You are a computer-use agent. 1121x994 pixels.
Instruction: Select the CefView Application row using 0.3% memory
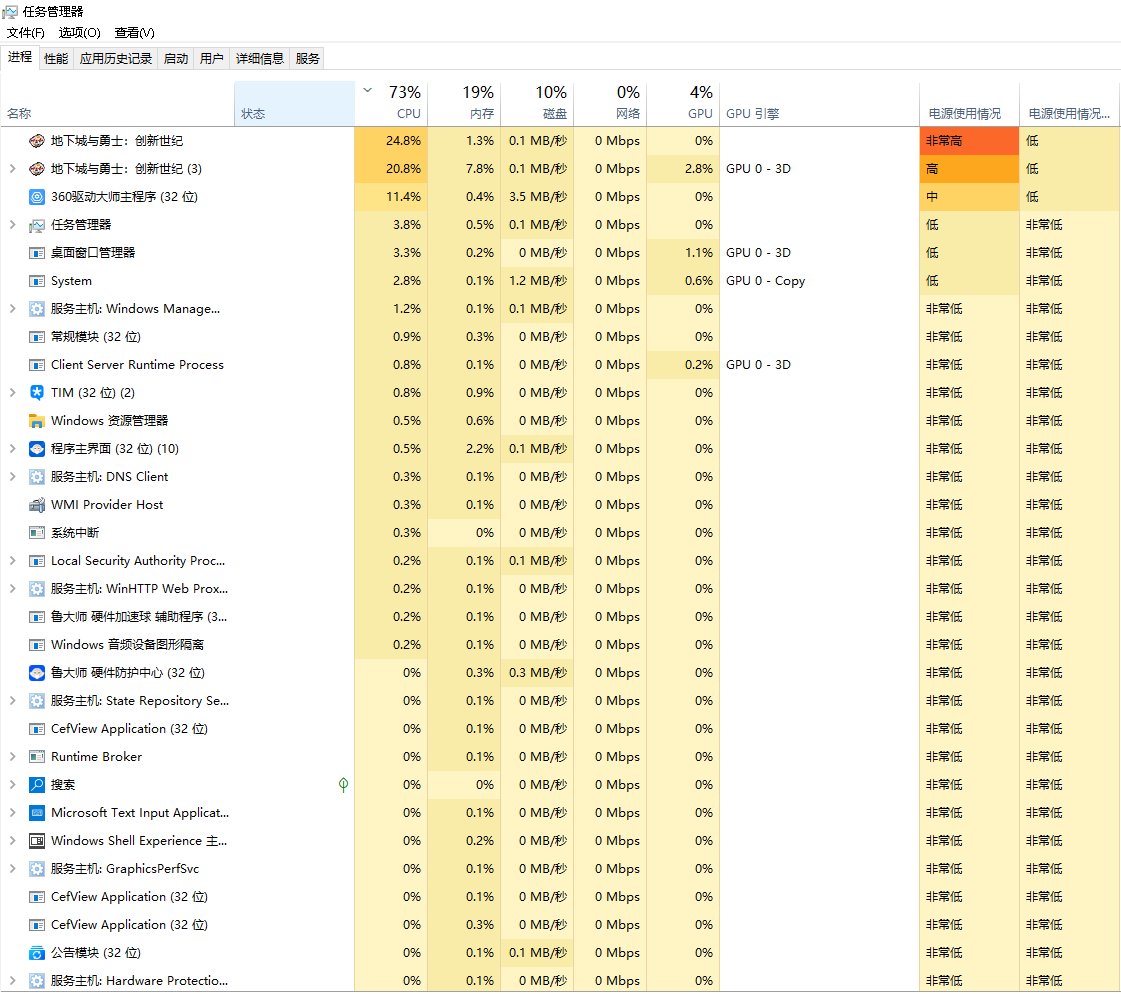click(x=560, y=925)
